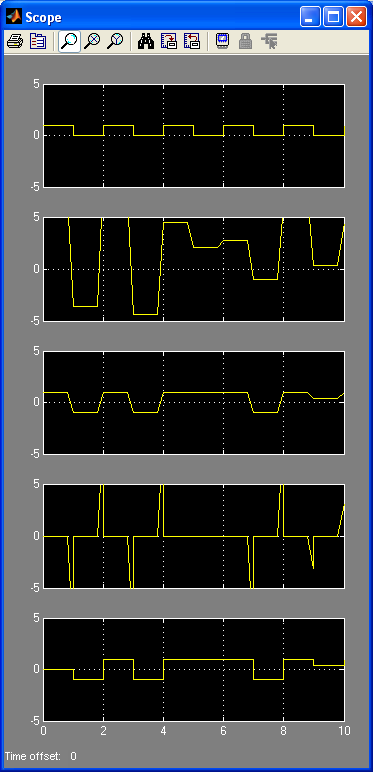
Task: Print the scope using the printer icon
Action: click(15, 42)
